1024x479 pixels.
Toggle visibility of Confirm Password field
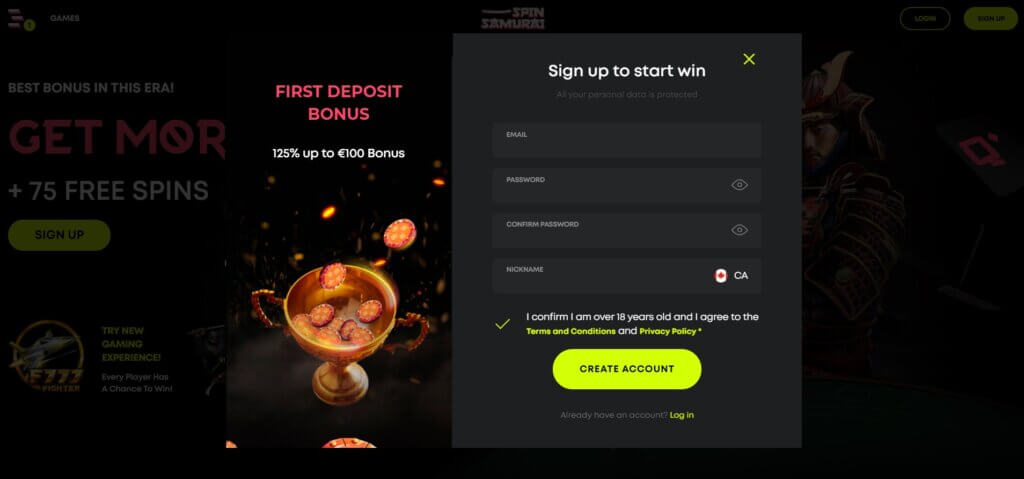(x=739, y=230)
